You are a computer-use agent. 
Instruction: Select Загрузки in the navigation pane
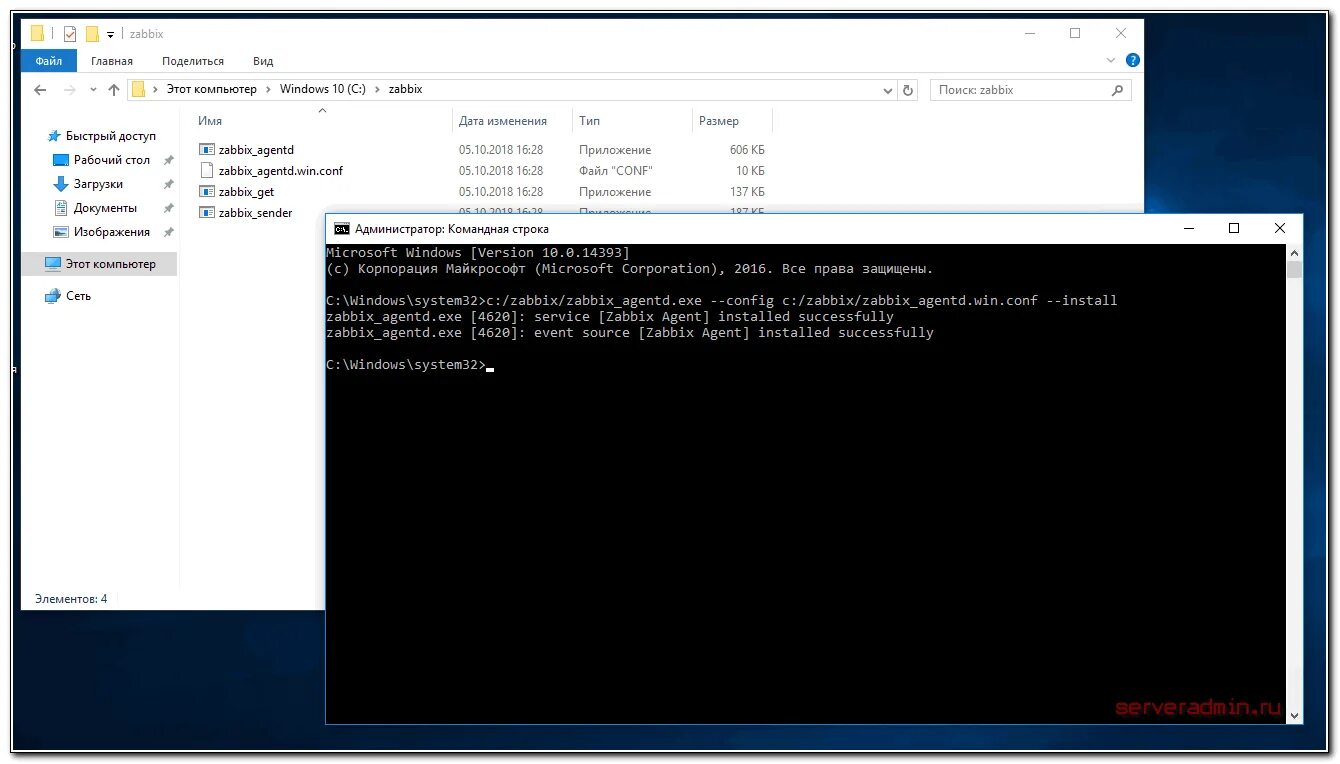(x=98, y=184)
